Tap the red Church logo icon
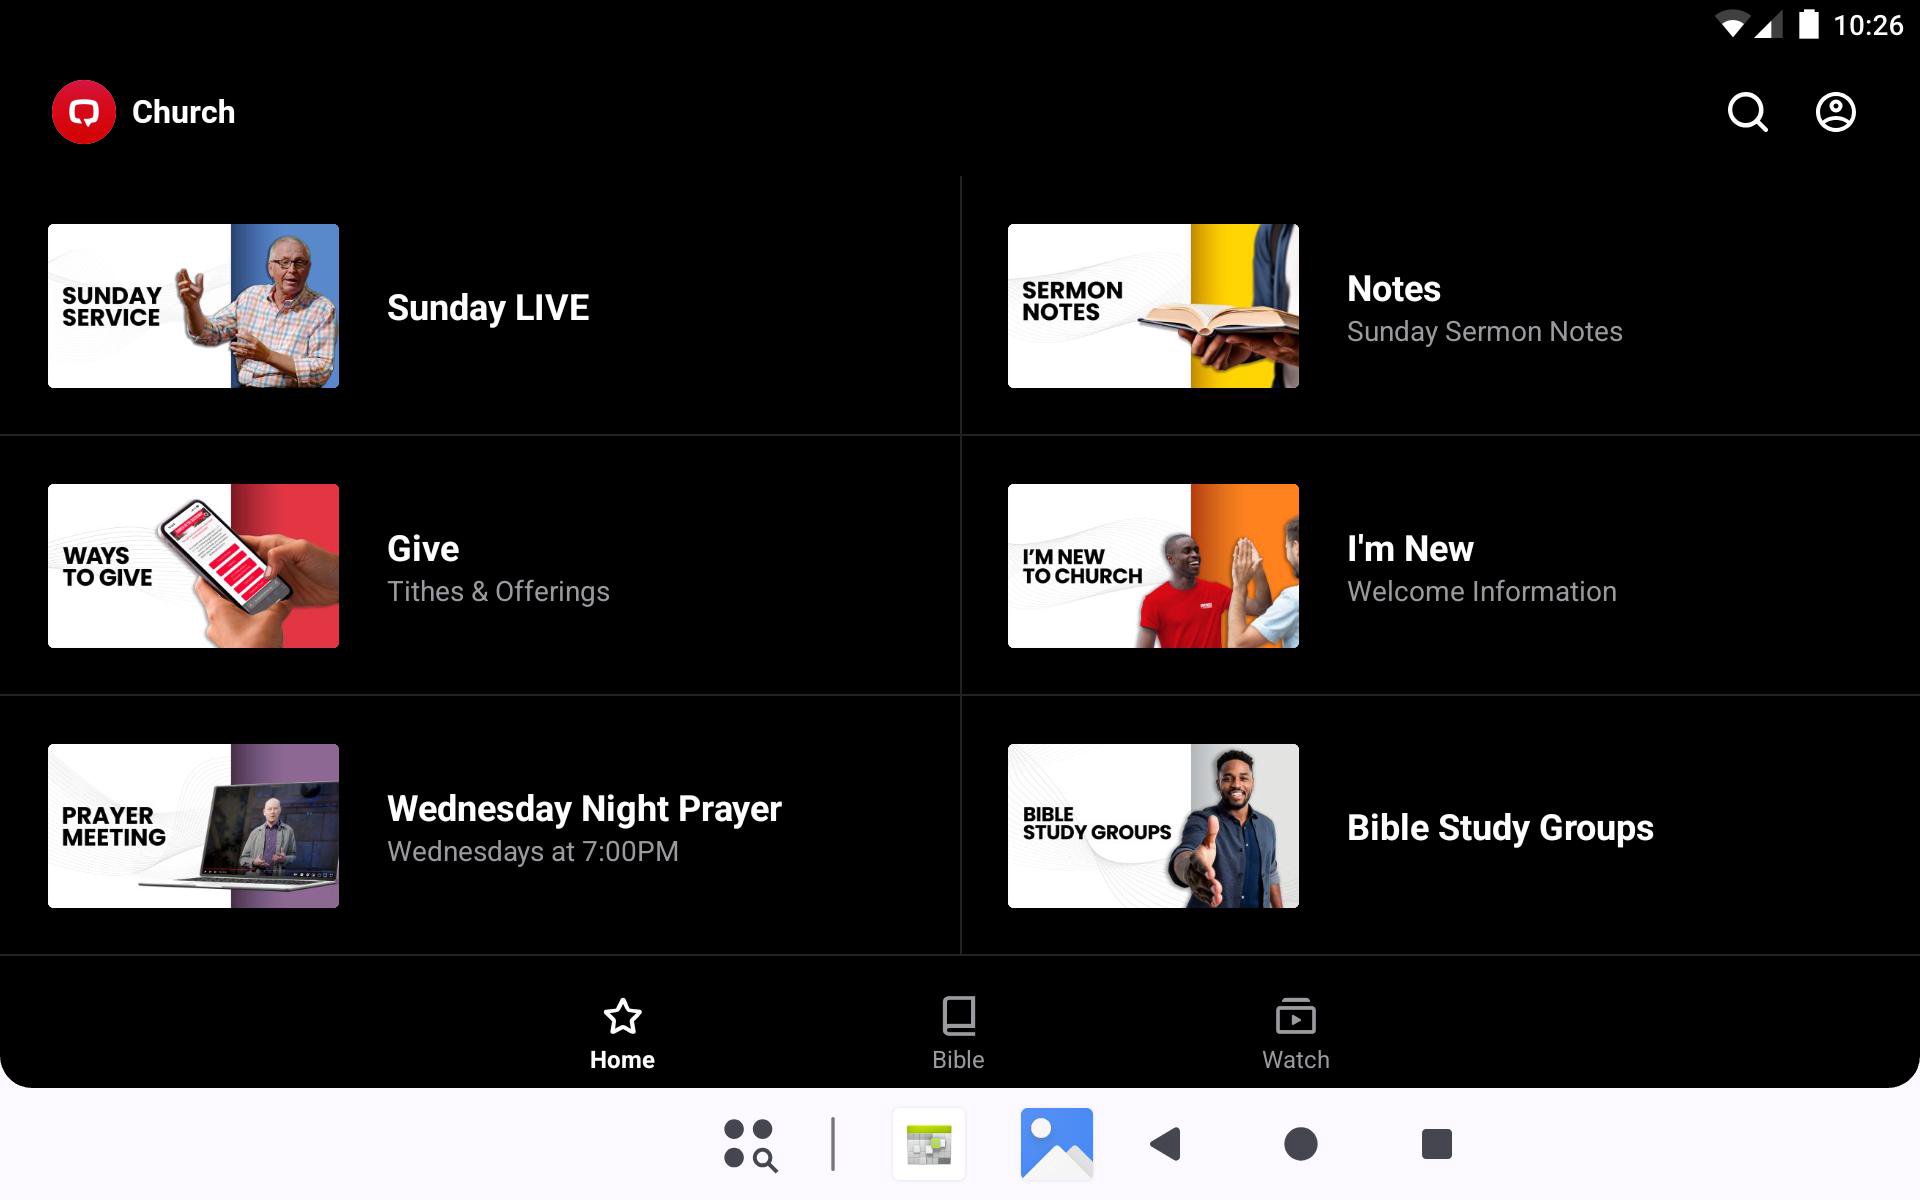Screen dimensions: 1920x1200 (84, 112)
